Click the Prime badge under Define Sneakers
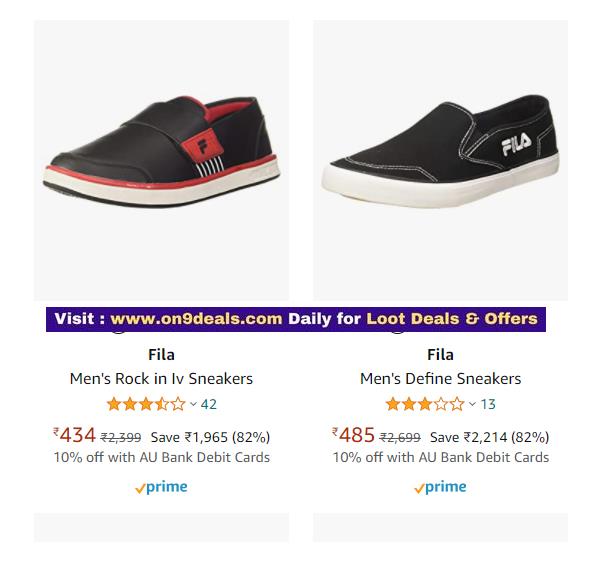Screen dimensions: 601x562 (440, 487)
